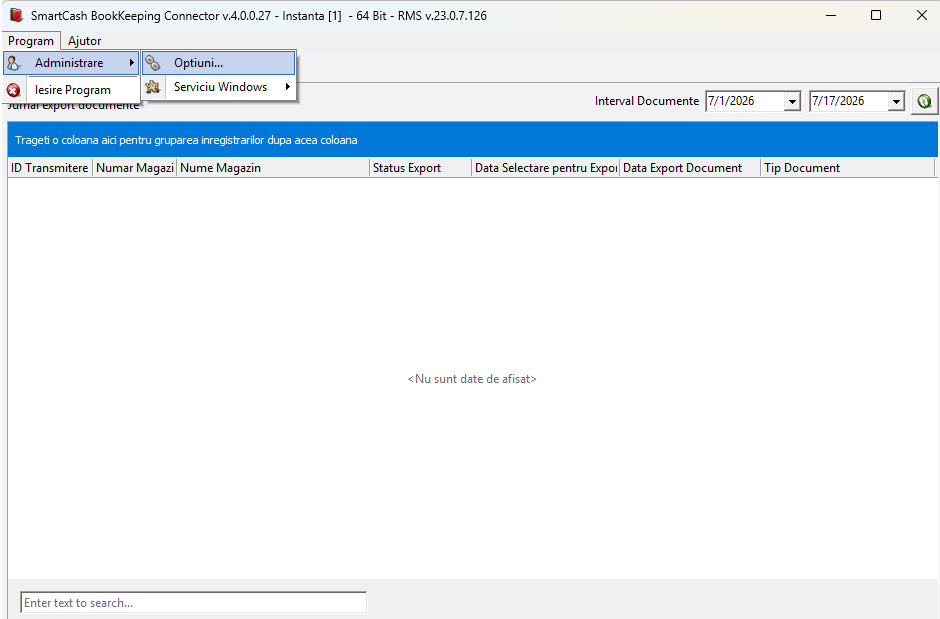The image size is (940, 619).
Task: Close the SmartCash BookKeeping Connector window
Action: 922,15
